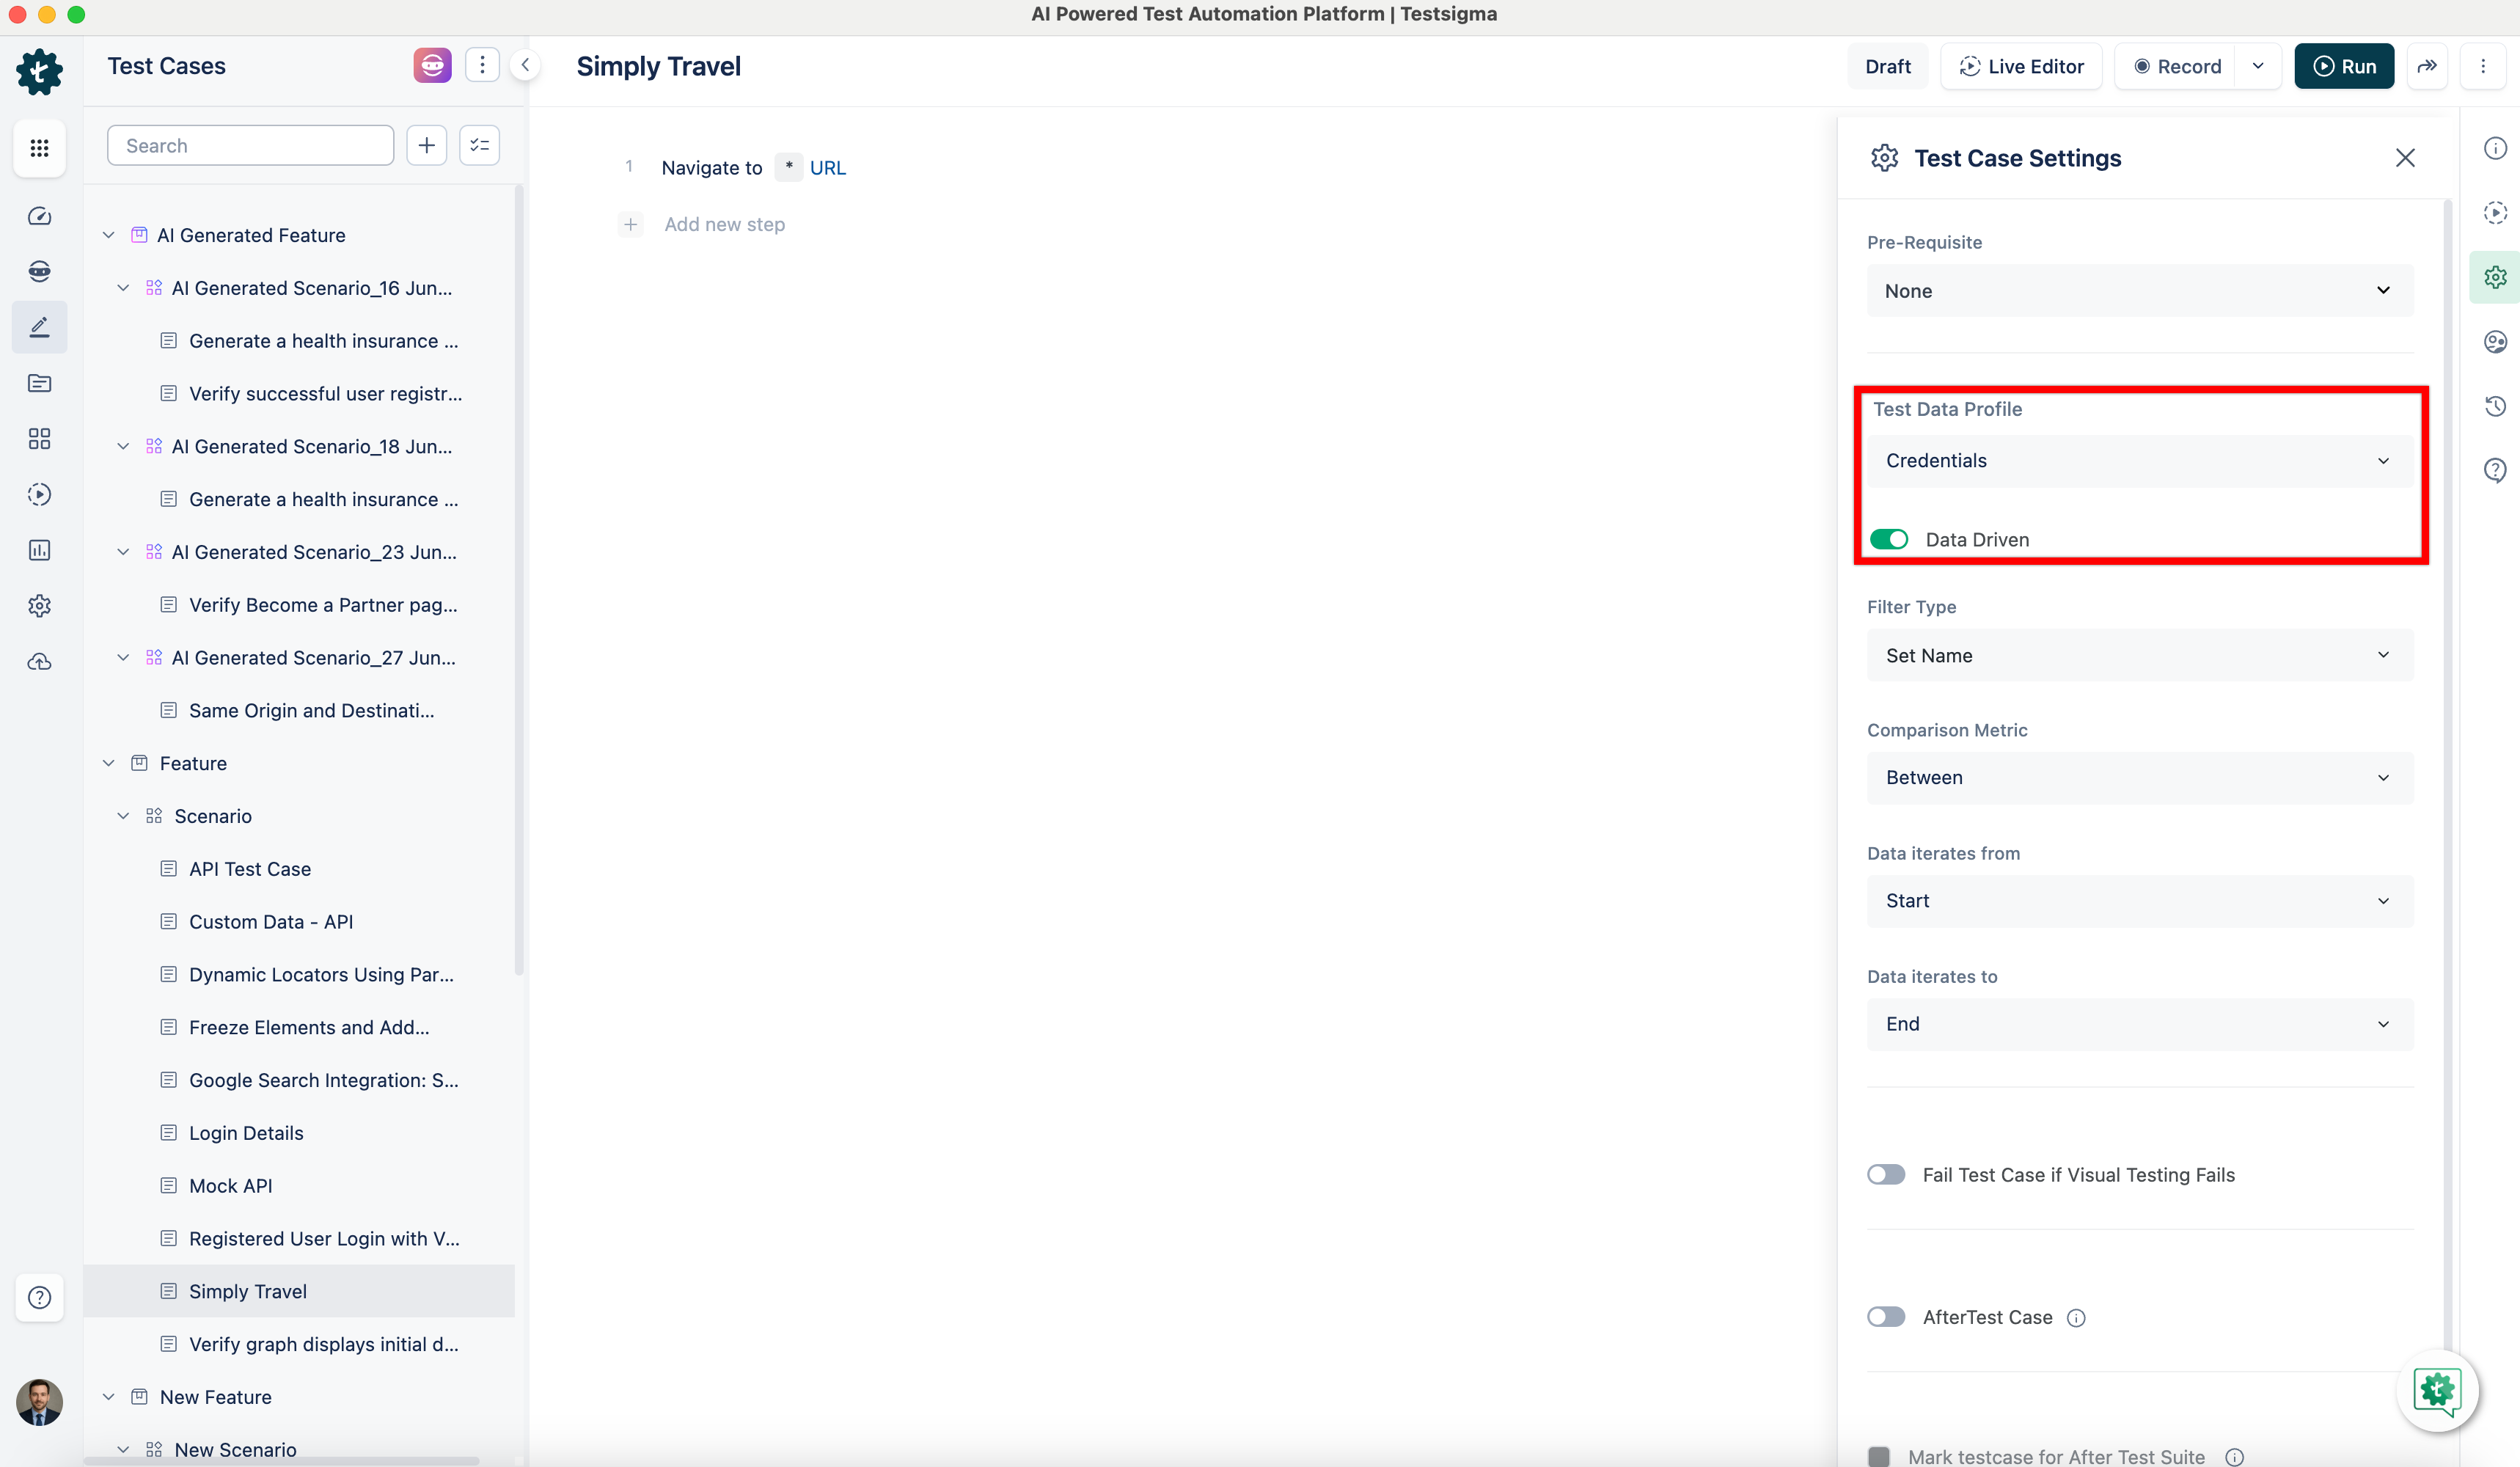
Task: Open the Record dropdown arrow
Action: tap(2258, 65)
